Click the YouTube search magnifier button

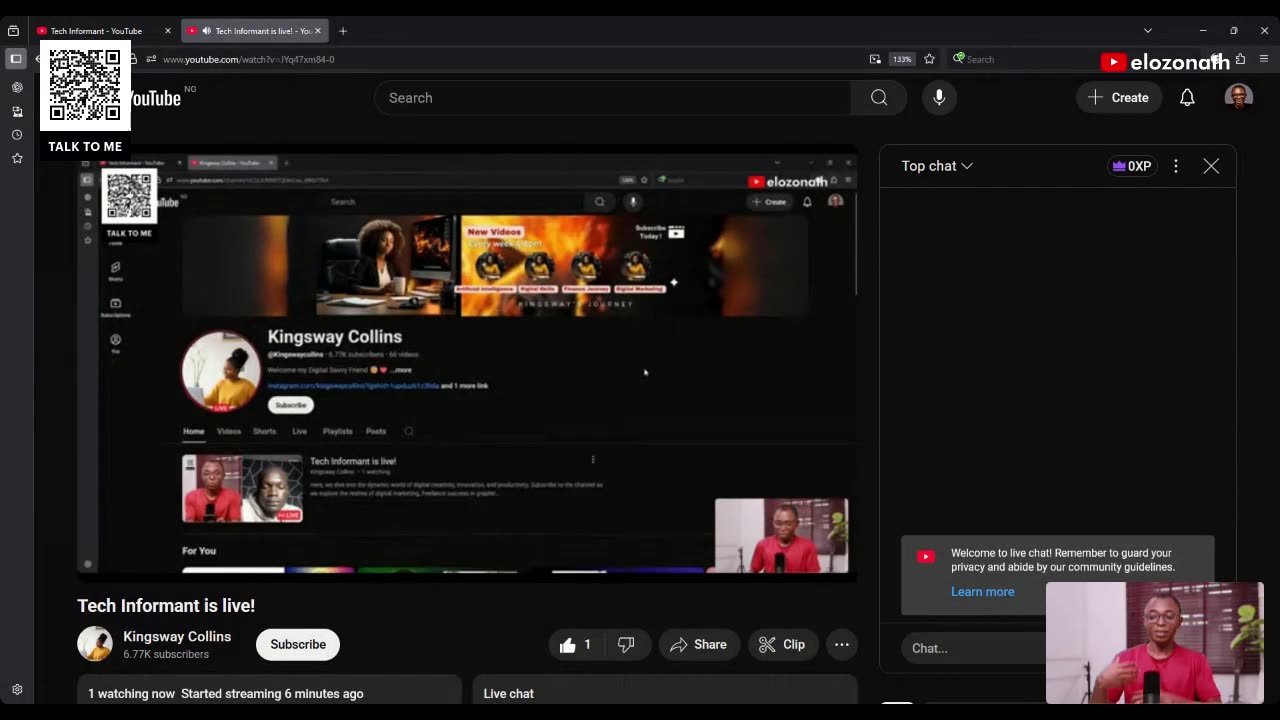pyautogui.click(x=879, y=98)
